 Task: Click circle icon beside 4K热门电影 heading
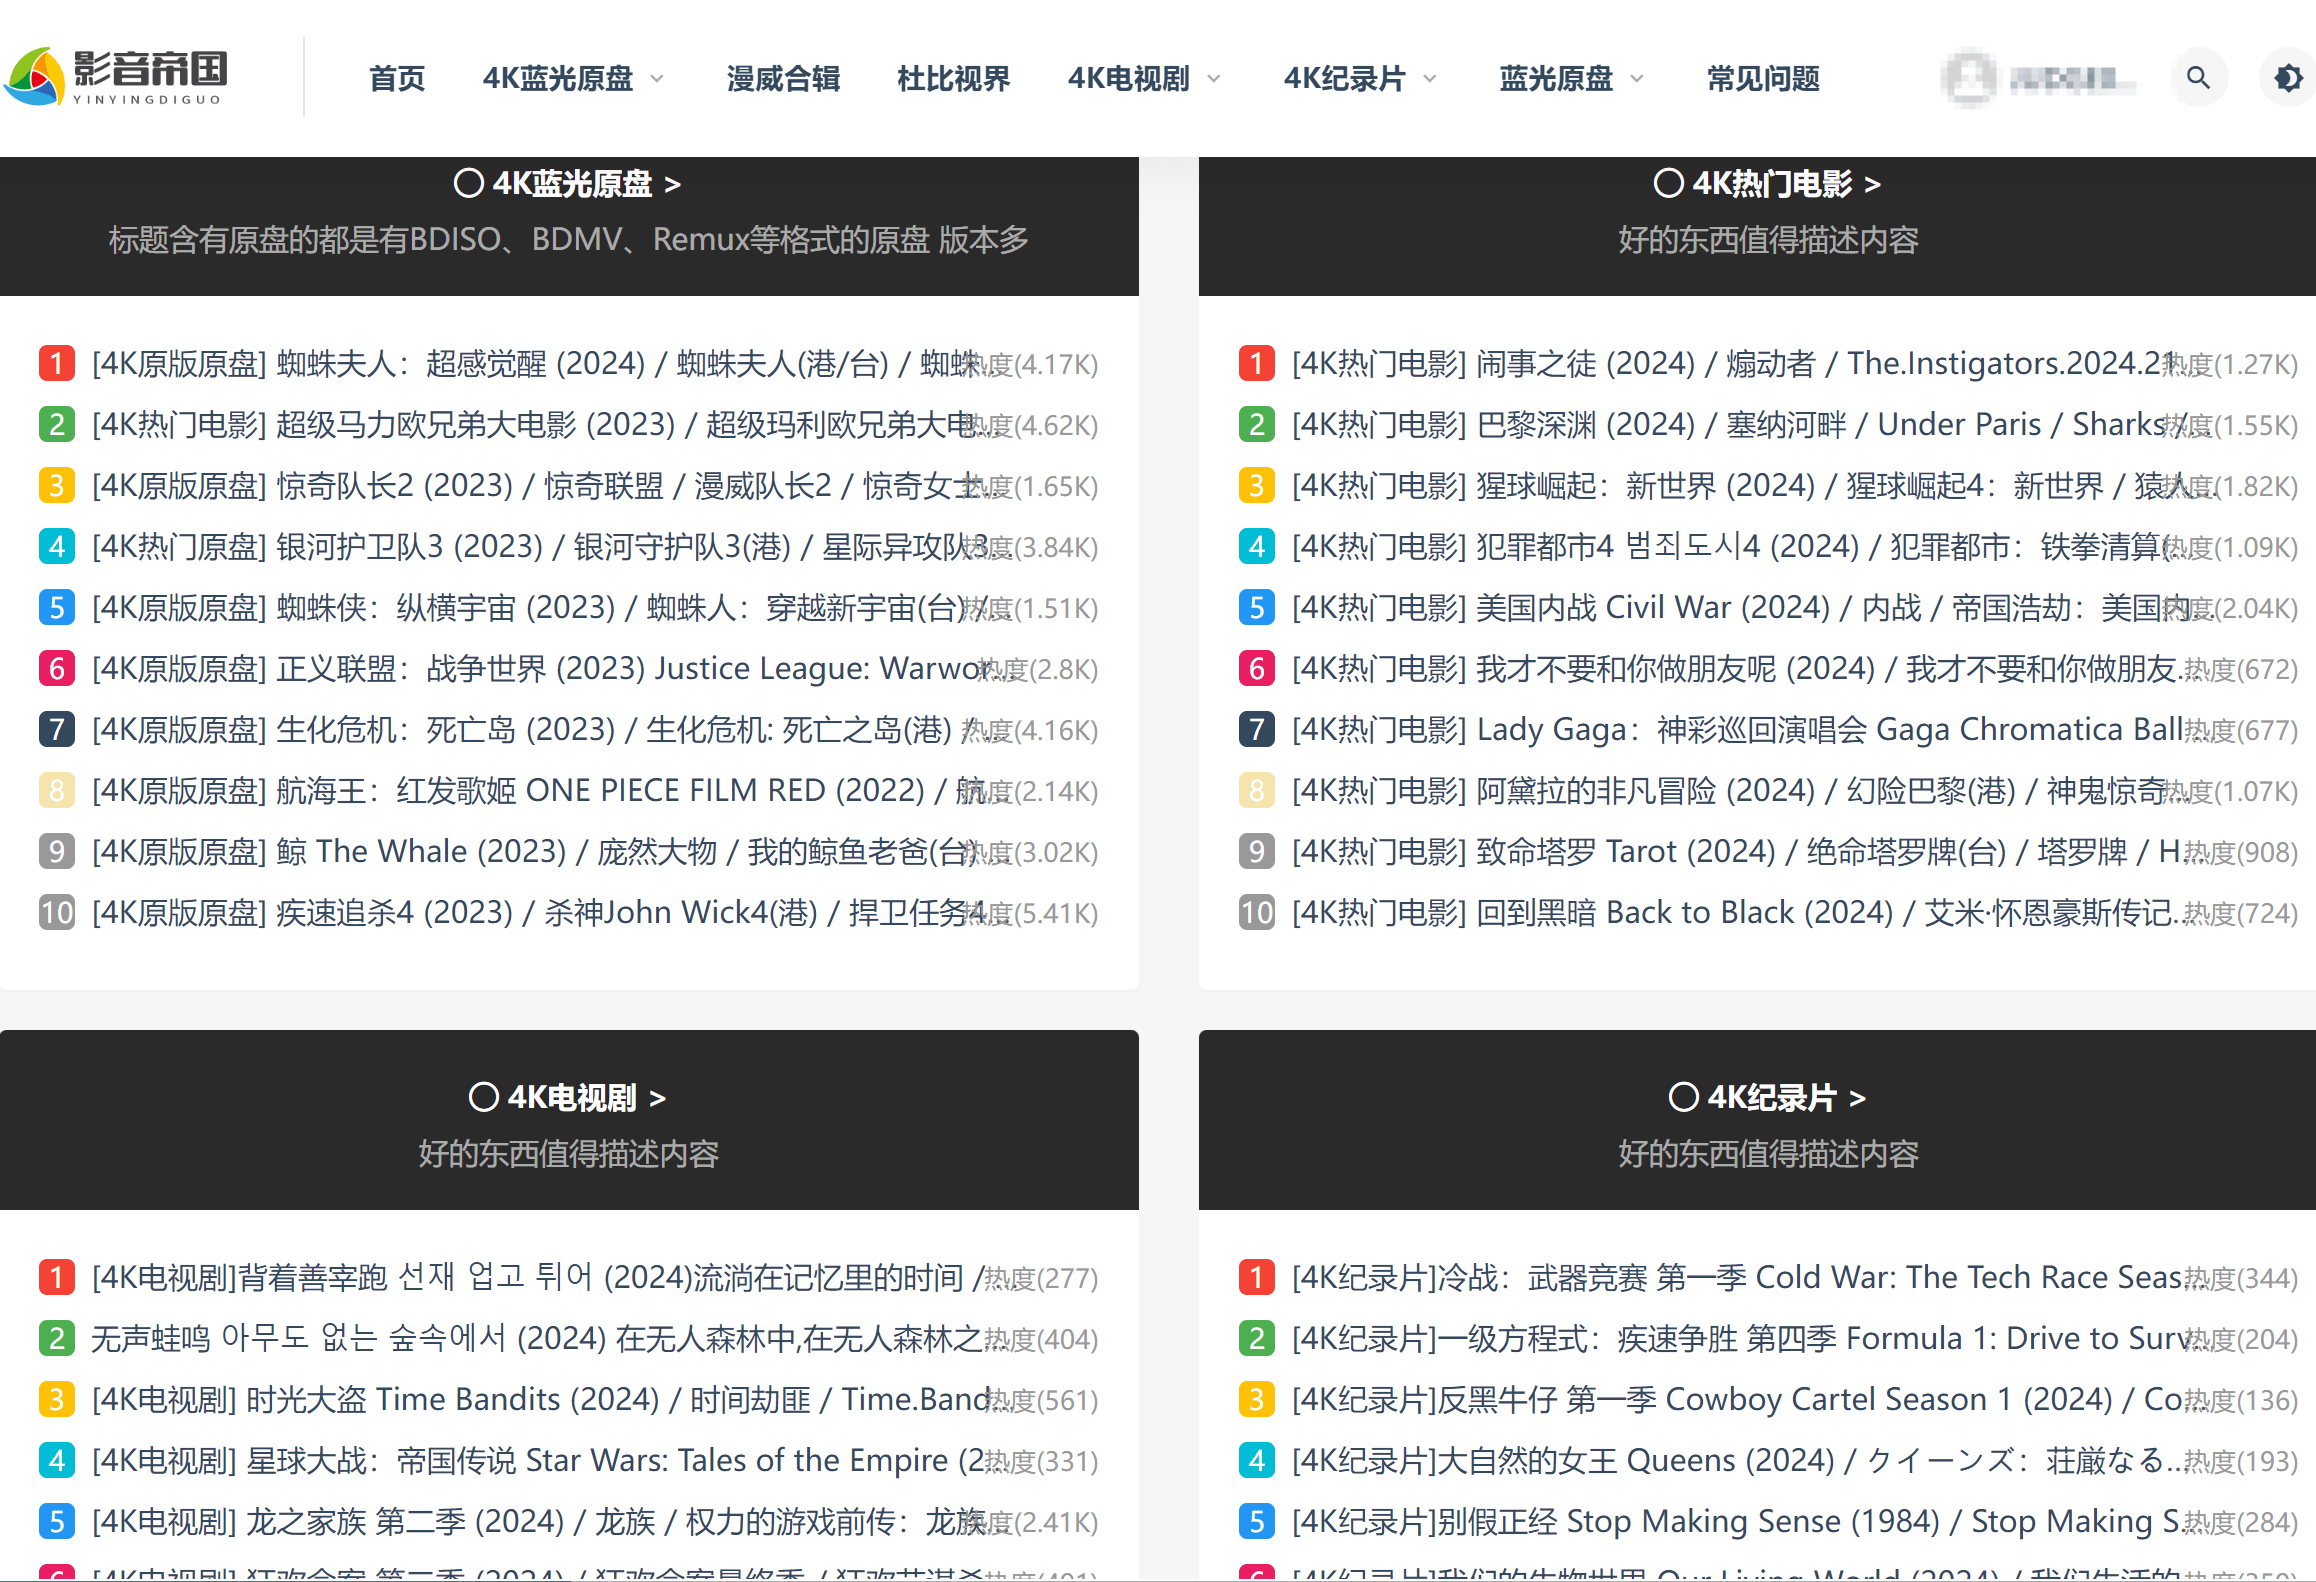1669,183
